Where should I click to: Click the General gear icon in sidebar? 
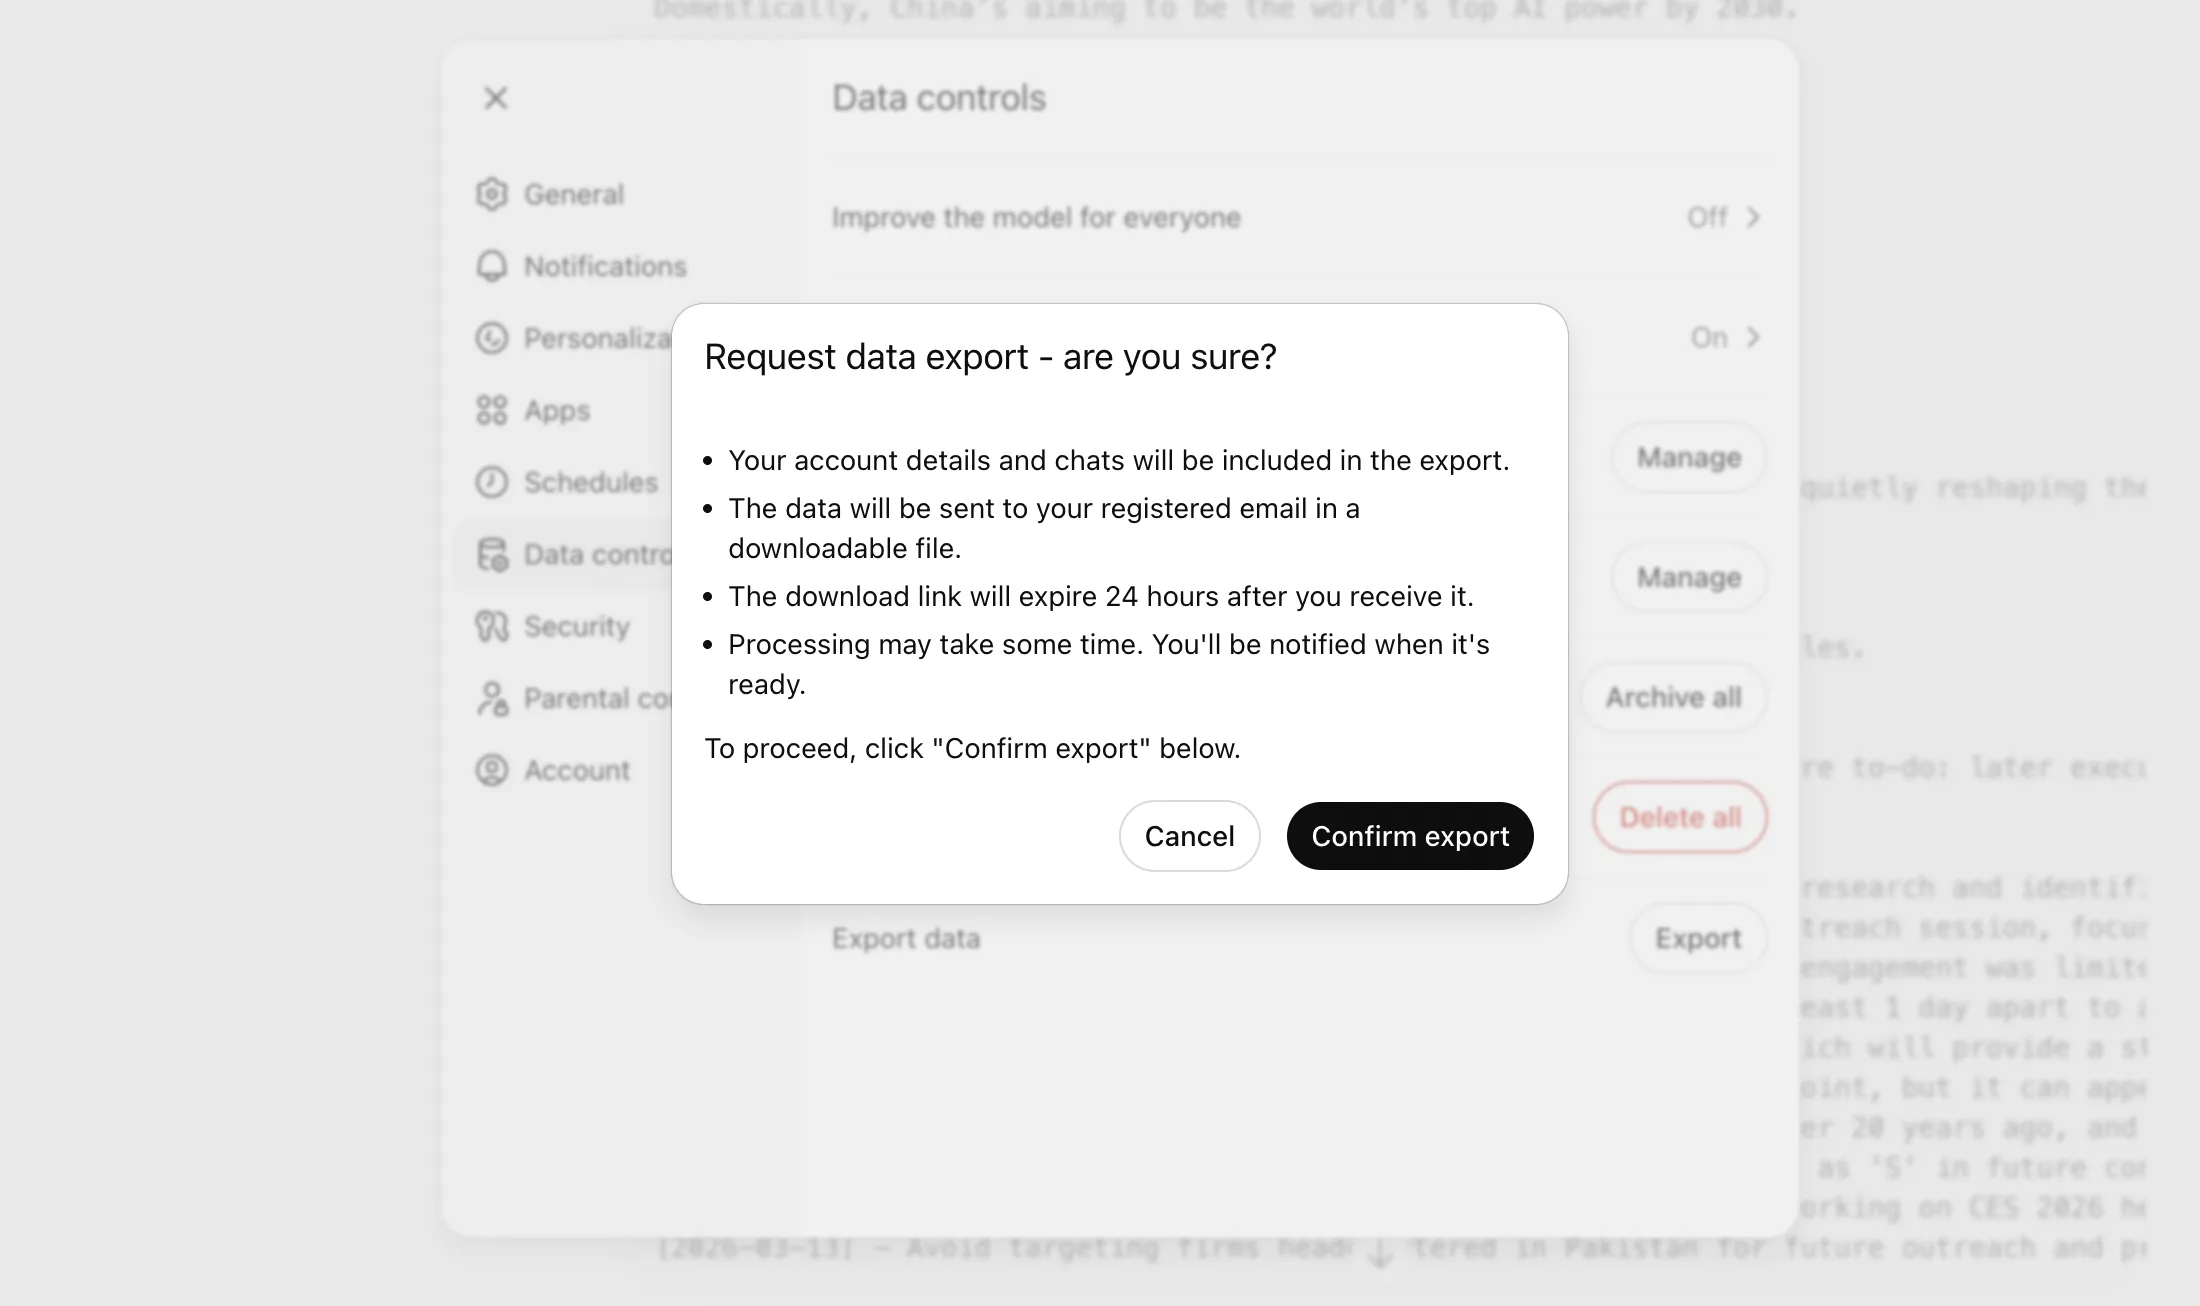pos(491,194)
